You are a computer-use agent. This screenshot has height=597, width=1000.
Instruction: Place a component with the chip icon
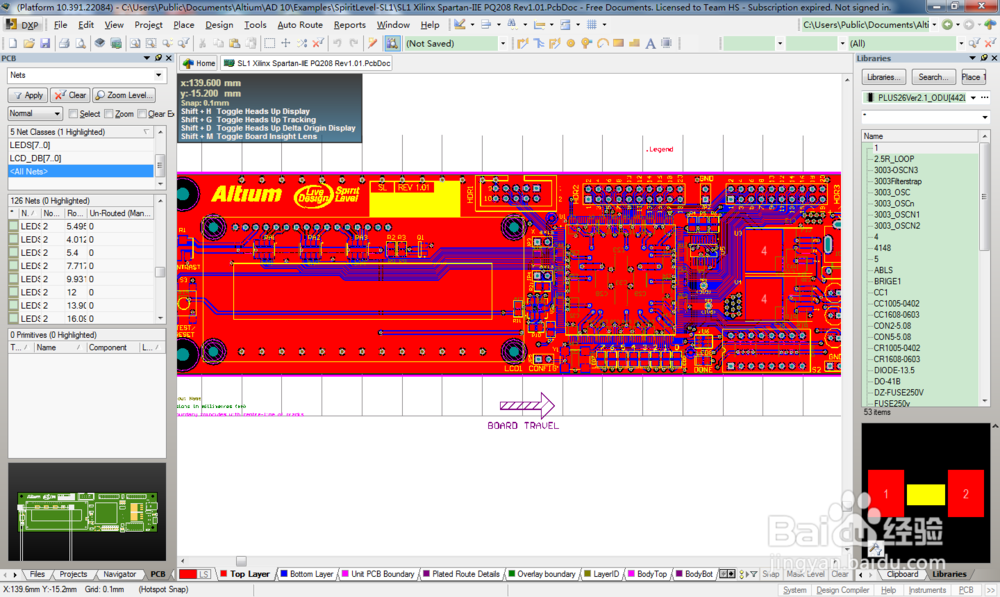point(666,43)
